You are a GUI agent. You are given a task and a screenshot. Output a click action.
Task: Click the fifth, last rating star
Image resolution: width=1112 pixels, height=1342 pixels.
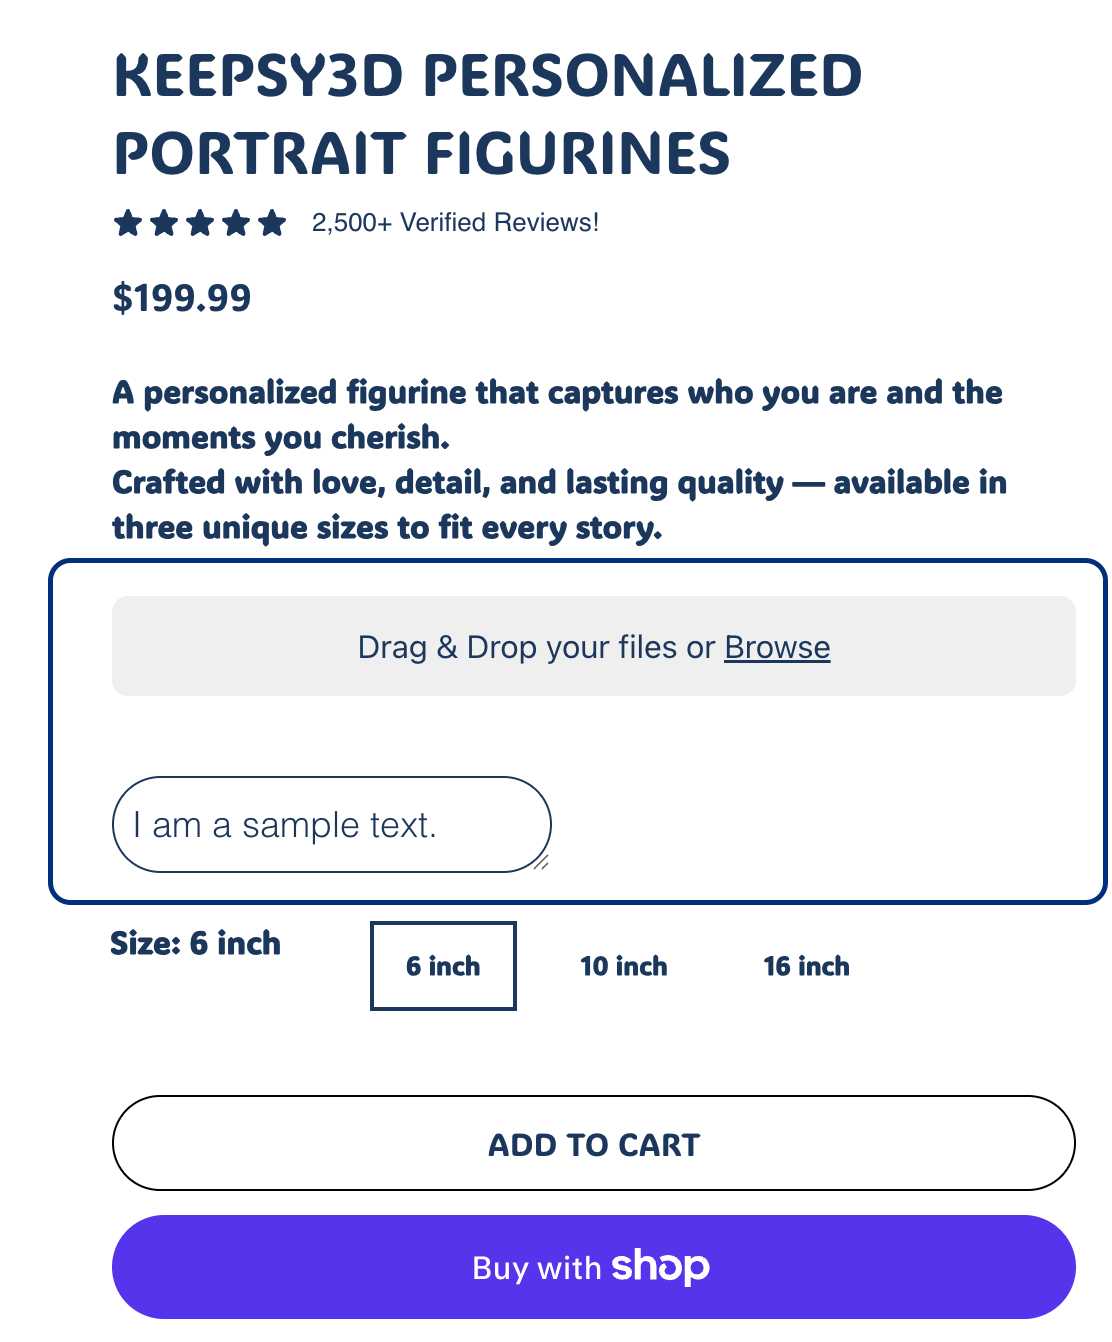click(272, 222)
